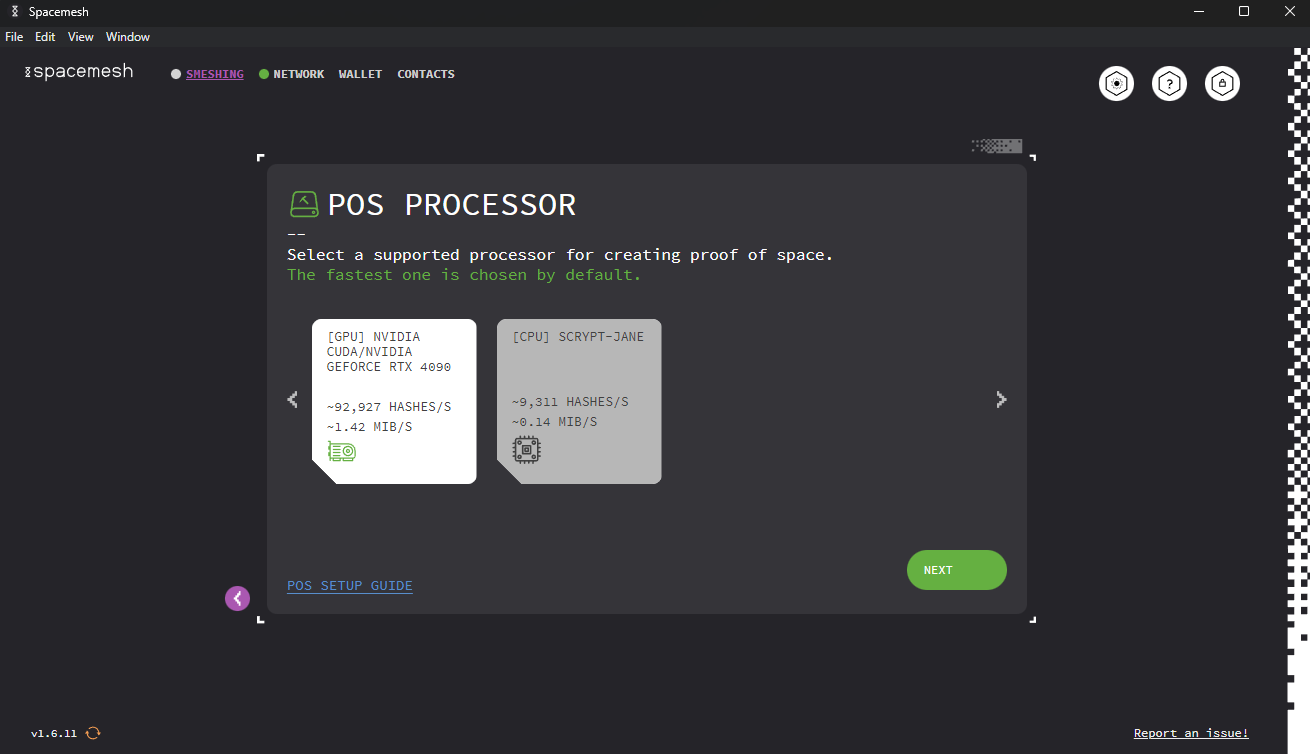Screen dimensions: 1310x754
Task: Click the ~92,927 HASHES/S value
Action: 389,407
